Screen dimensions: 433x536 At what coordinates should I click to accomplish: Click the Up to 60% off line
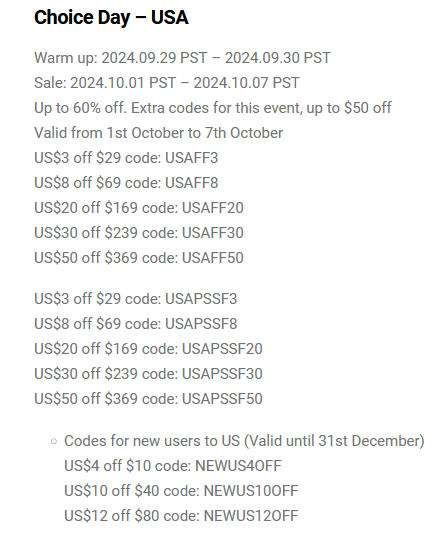pos(213,108)
